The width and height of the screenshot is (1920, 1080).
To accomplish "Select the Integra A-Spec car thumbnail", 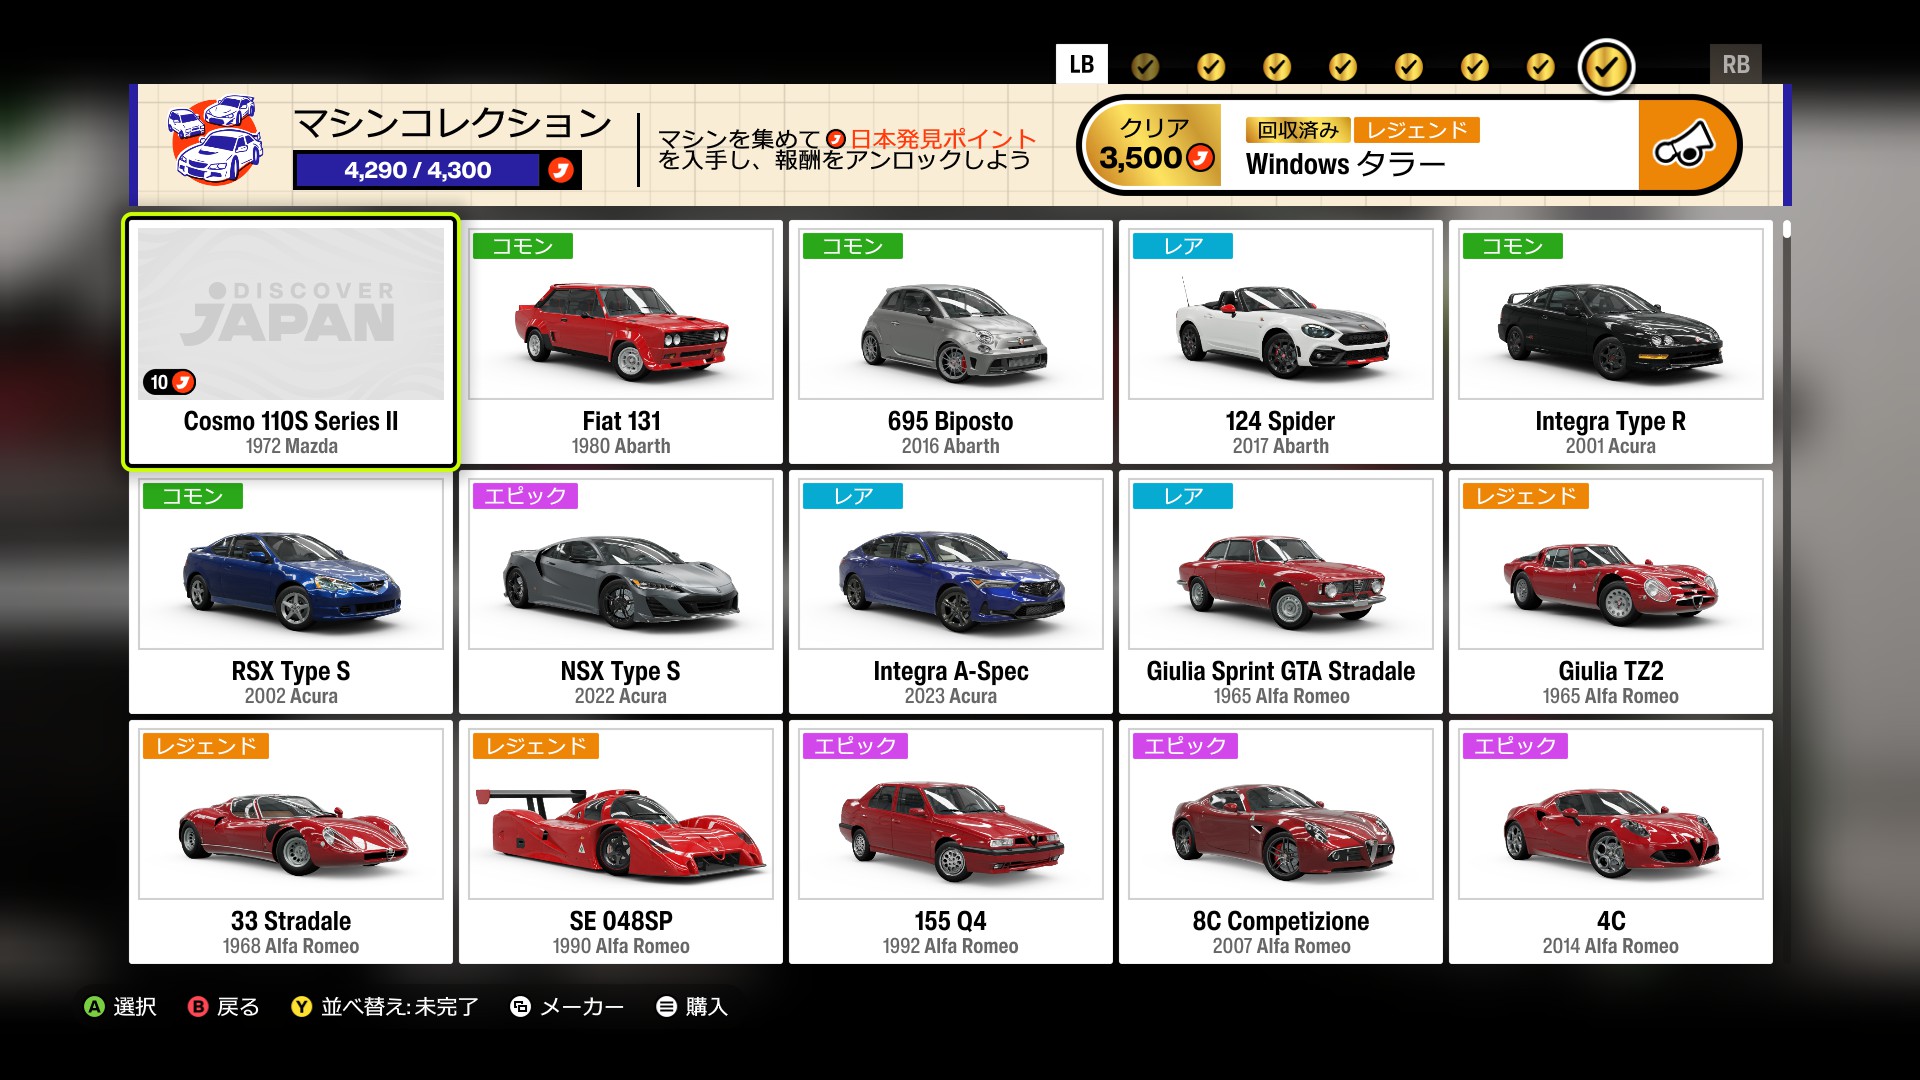I will coord(951,564).
